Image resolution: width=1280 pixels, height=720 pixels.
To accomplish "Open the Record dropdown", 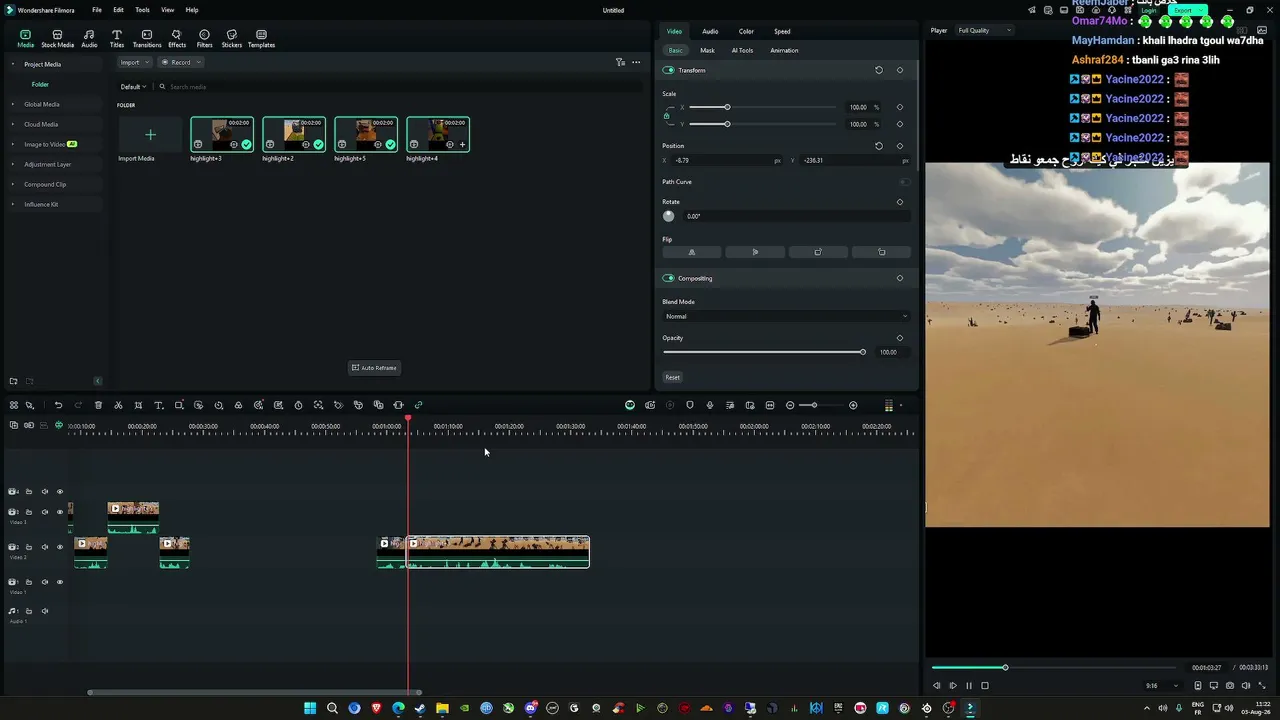I will click(180, 62).
